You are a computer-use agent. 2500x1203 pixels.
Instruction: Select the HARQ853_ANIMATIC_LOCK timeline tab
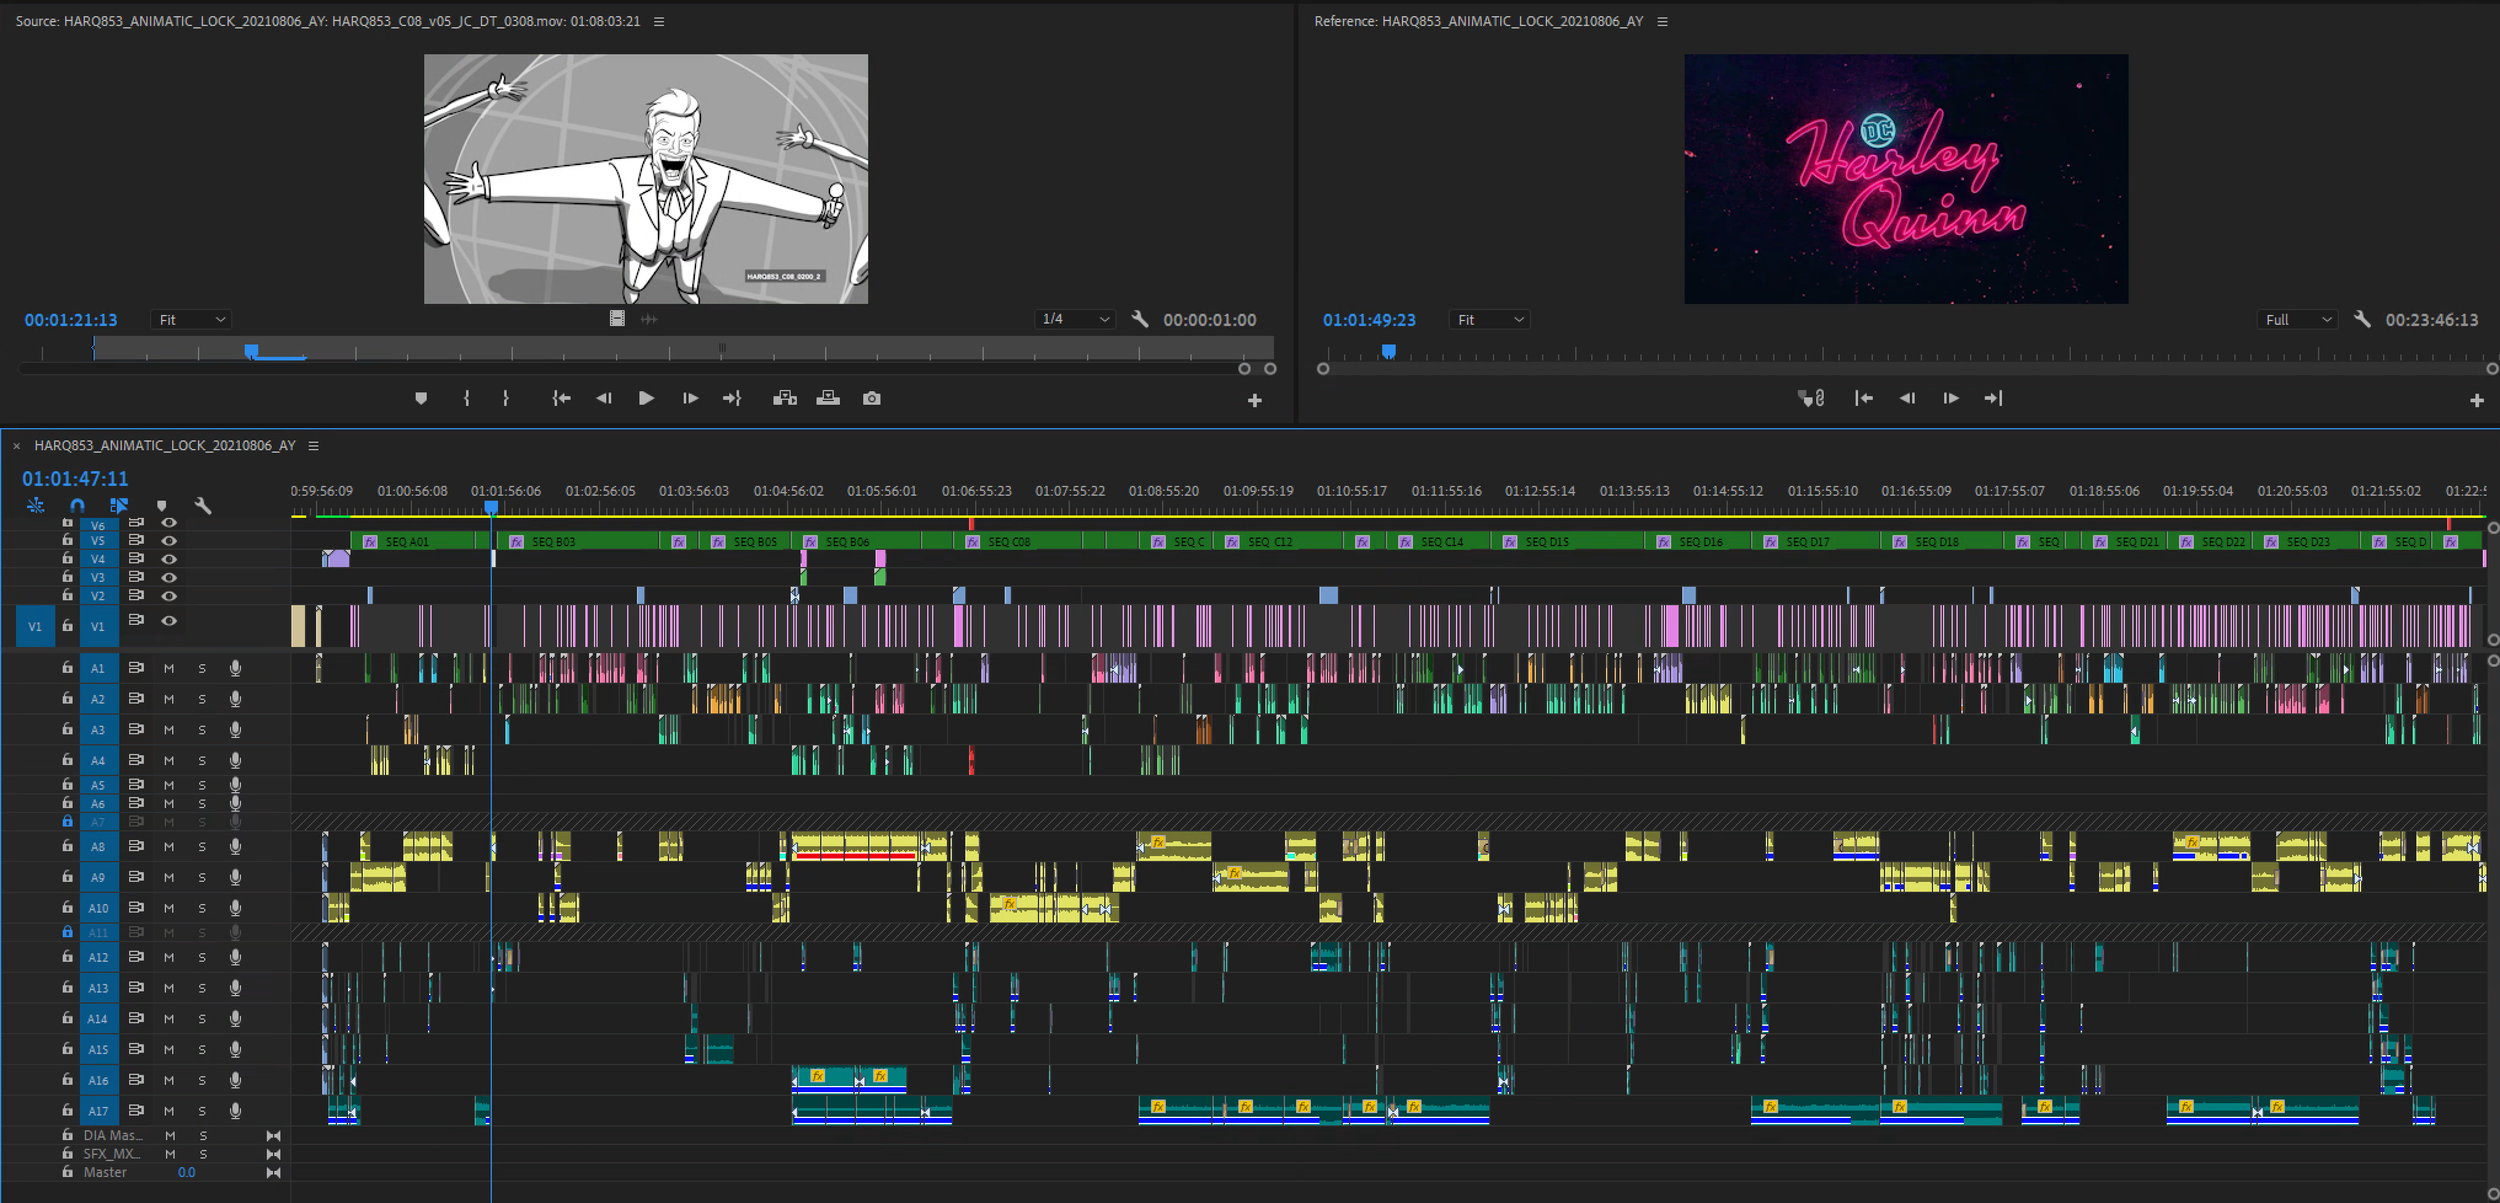click(x=165, y=446)
